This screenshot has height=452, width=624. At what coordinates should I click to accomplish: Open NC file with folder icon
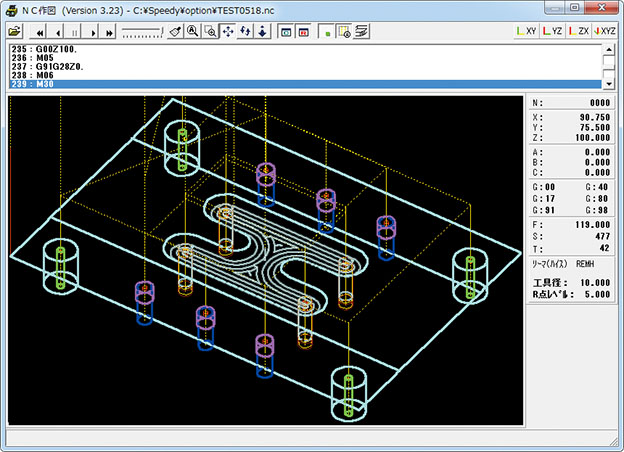coord(15,31)
